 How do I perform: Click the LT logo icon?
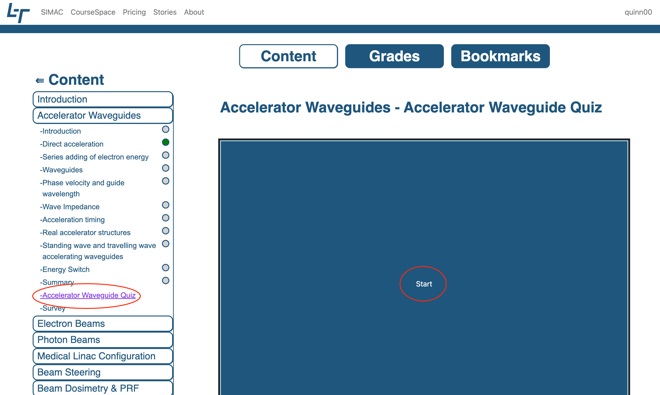coord(18,13)
